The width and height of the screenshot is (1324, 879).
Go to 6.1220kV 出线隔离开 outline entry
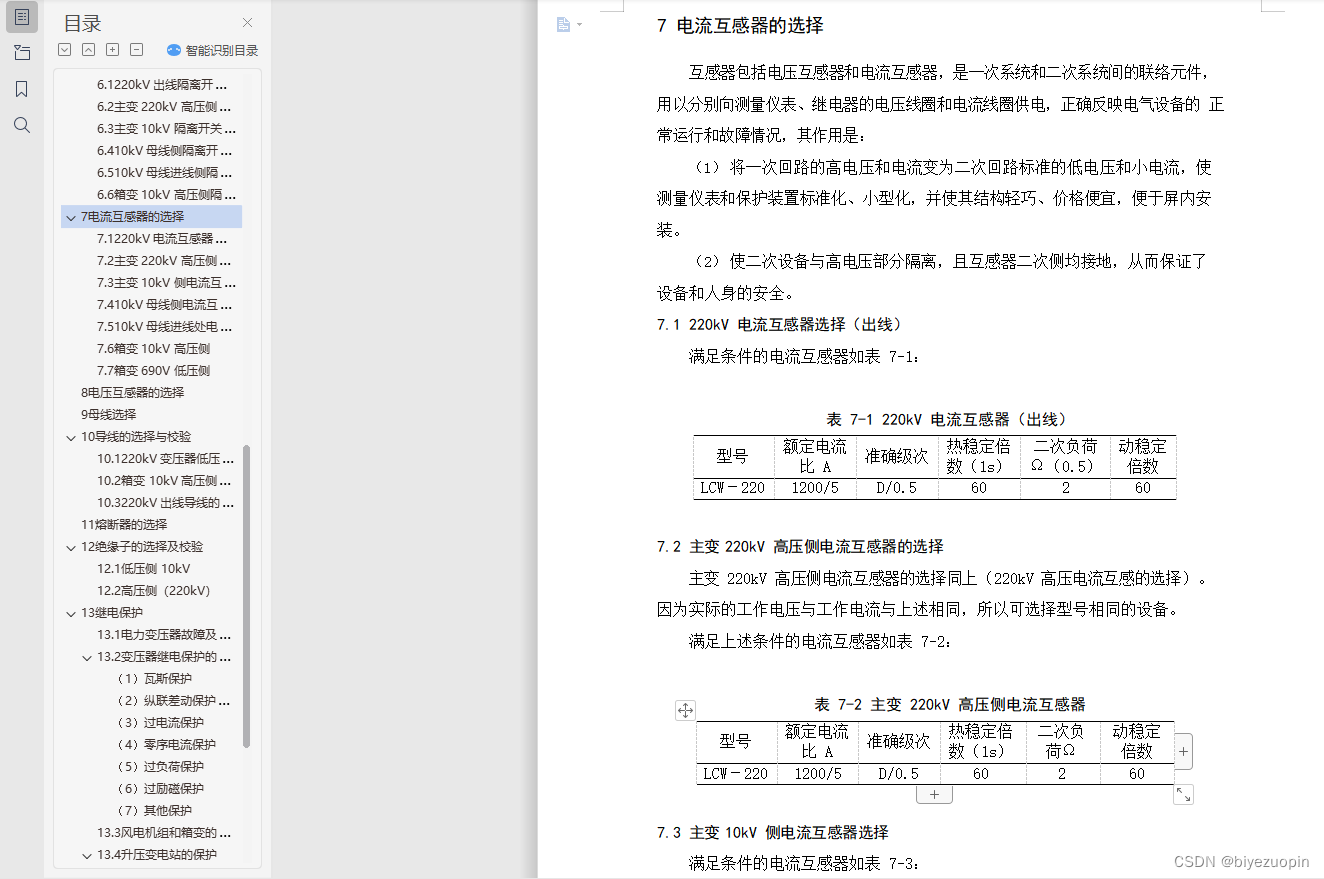click(x=162, y=85)
